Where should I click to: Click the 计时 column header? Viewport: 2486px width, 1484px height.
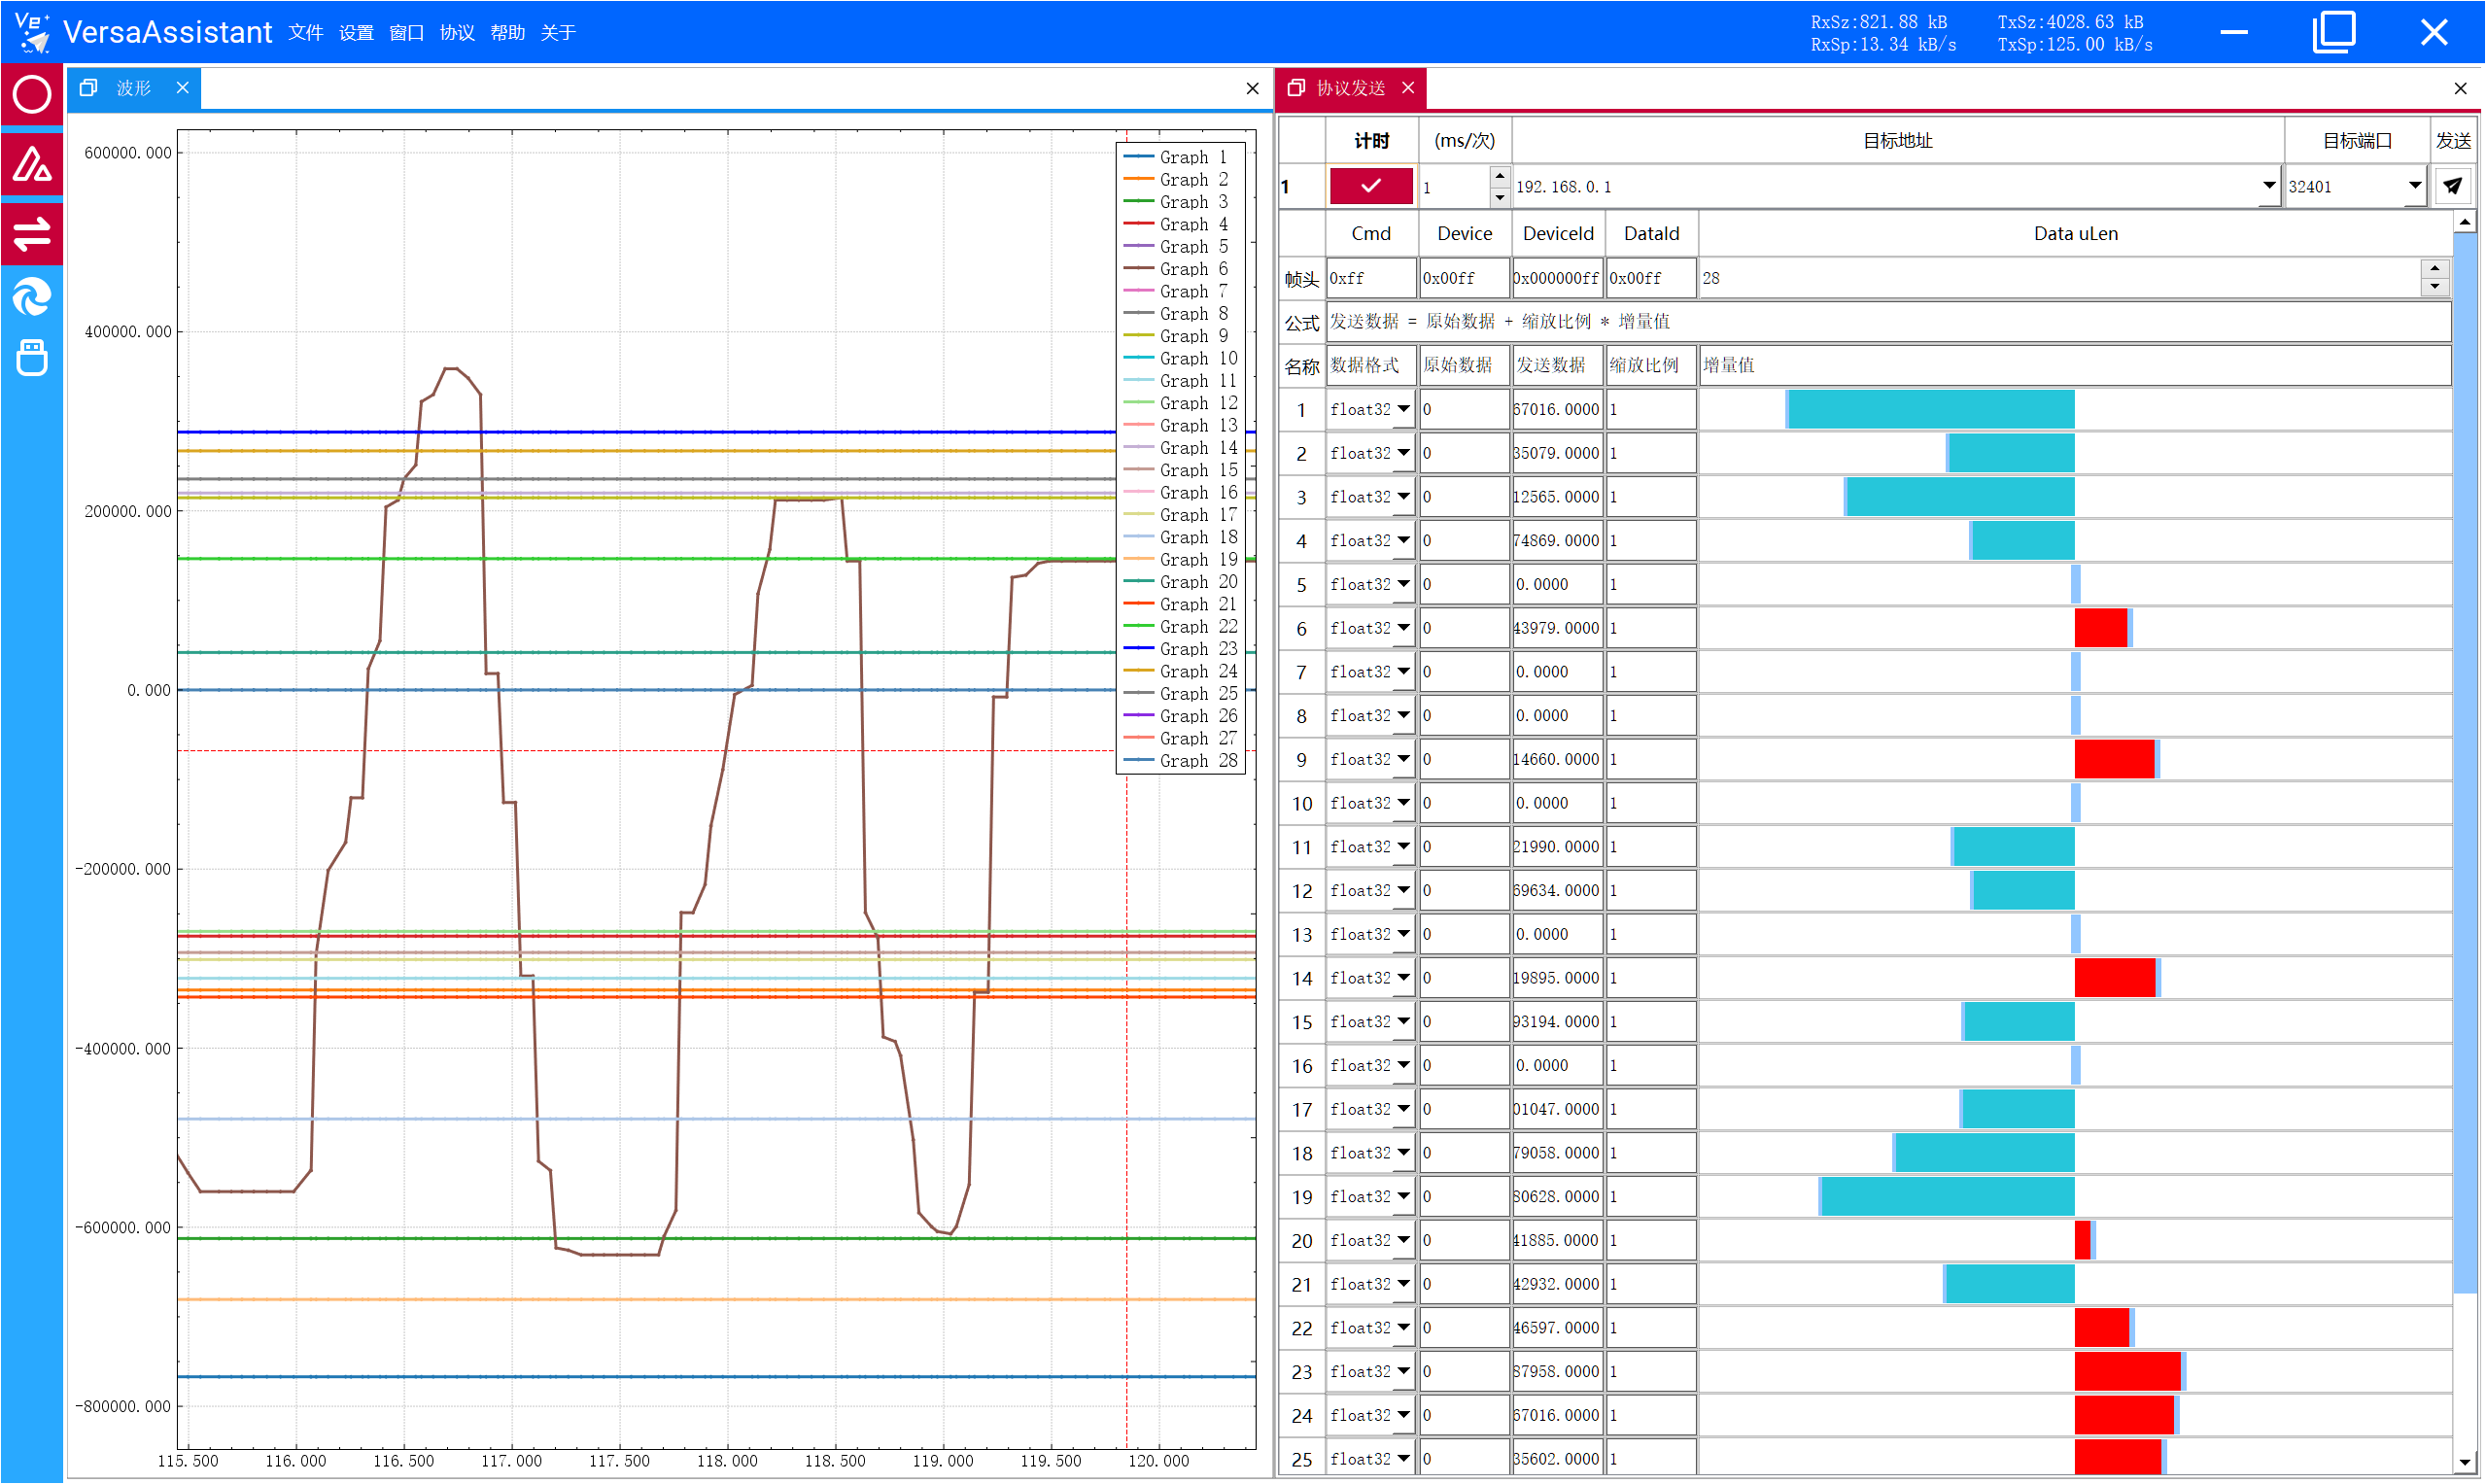coord(1371,141)
